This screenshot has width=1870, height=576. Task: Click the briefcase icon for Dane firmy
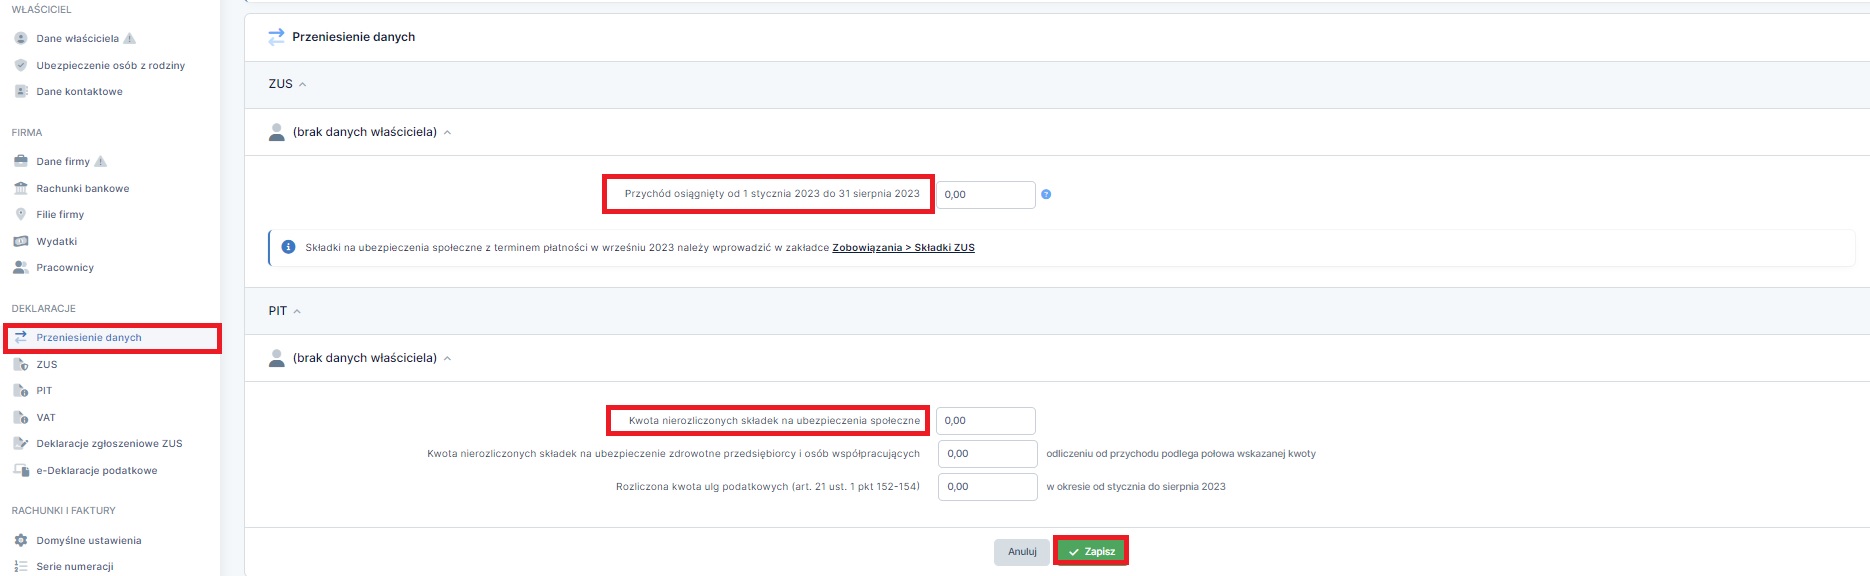coord(21,161)
